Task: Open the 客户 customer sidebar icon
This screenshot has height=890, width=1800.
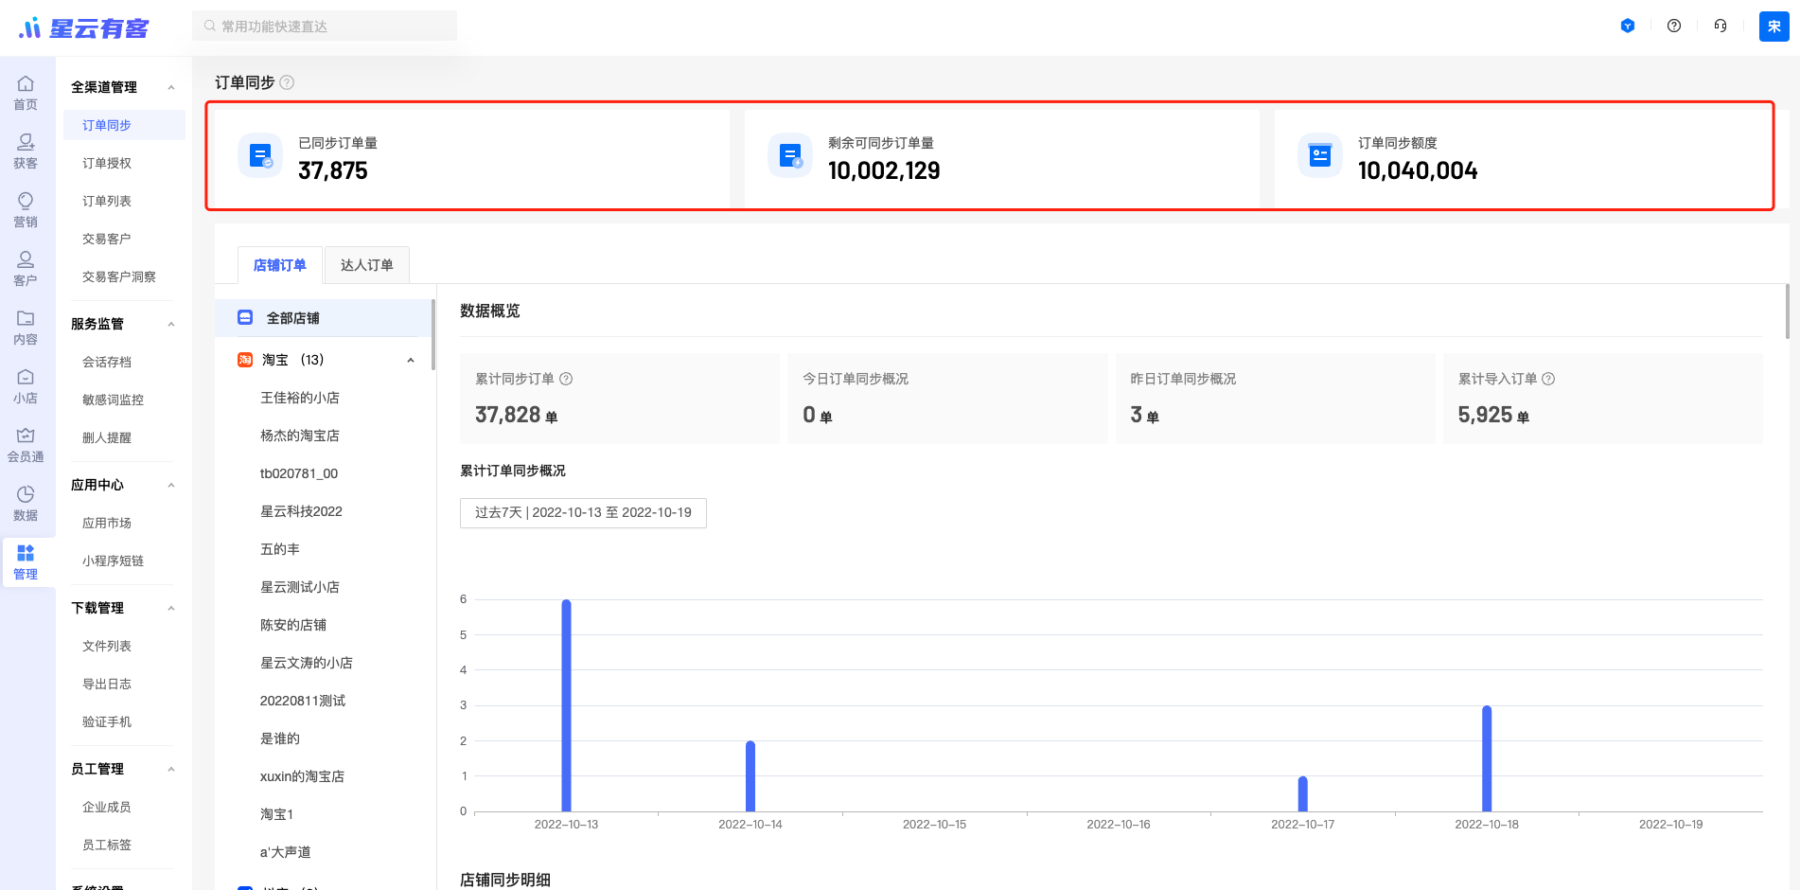Action: [26, 268]
